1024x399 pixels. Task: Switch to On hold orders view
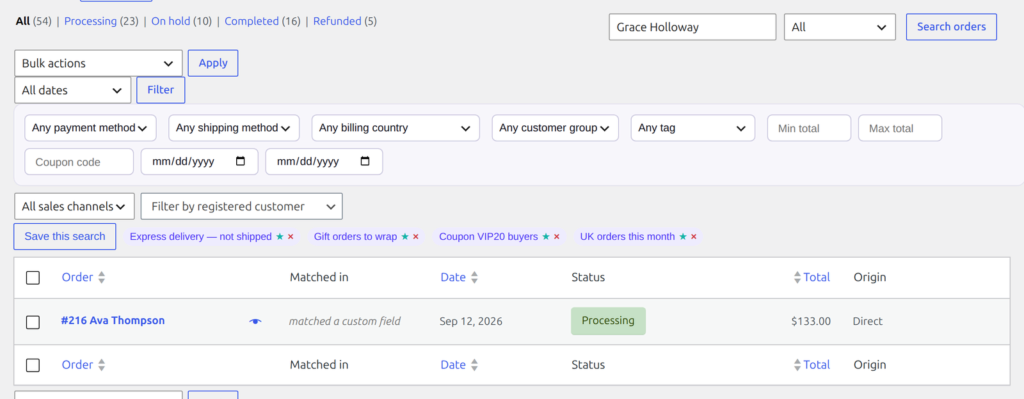click(x=170, y=21)
